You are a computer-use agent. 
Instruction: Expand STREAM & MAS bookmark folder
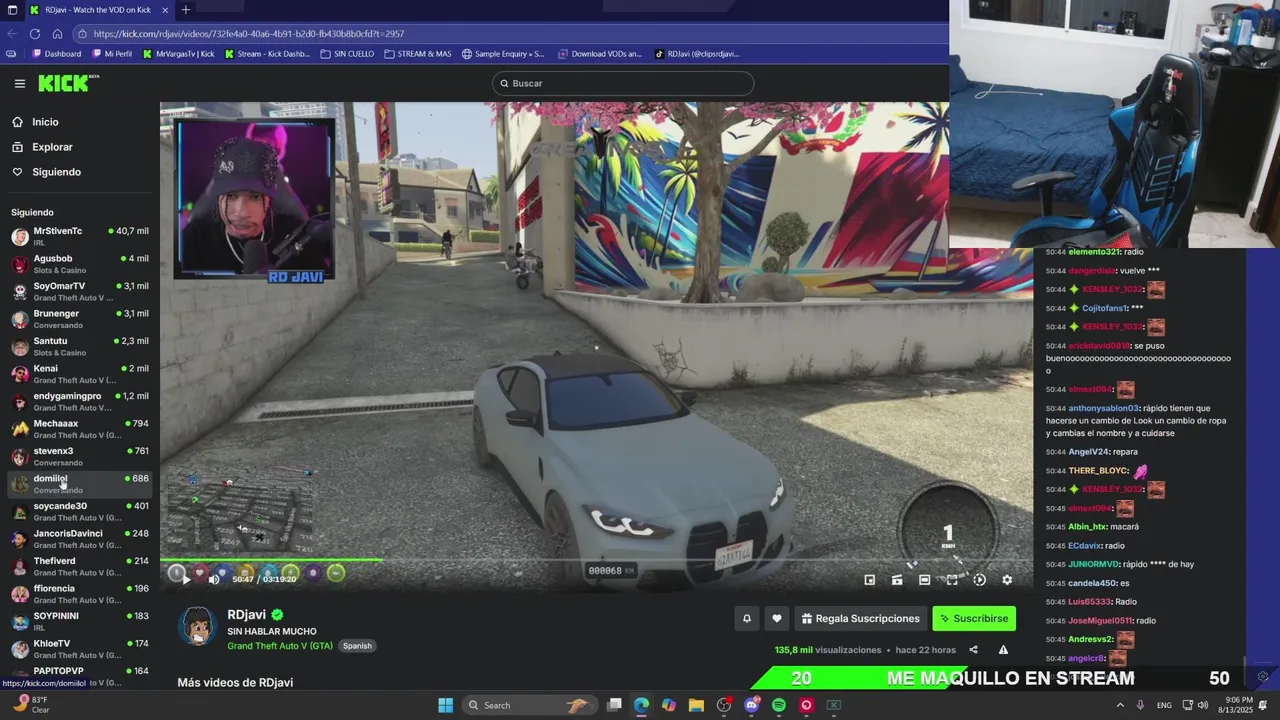click(x=418, y=54)
